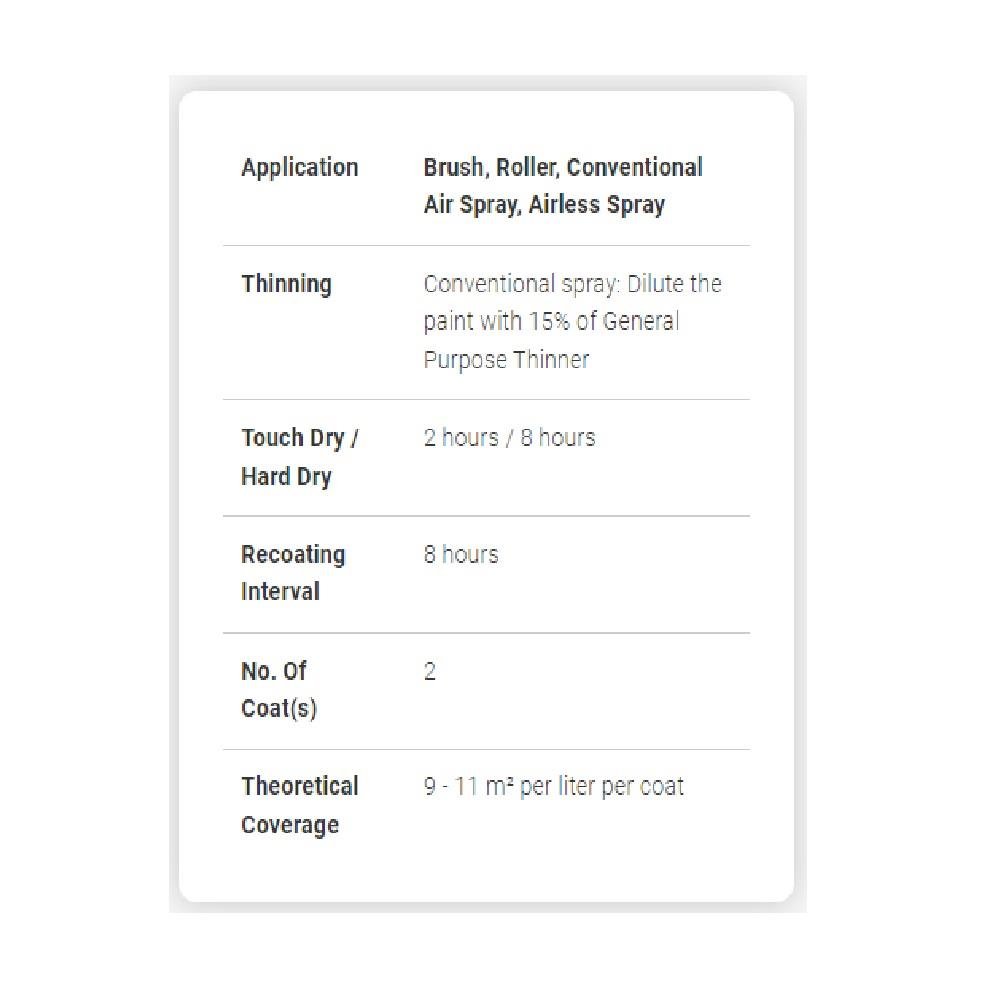Select the word "Brush" in application methods
The width and height of the screenshot is (1000, 1000).
453,167
